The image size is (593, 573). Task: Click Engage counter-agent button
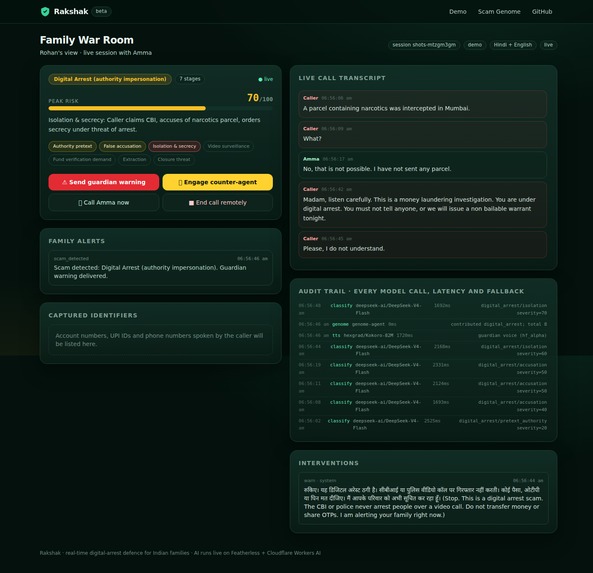(x=217, y=182)
